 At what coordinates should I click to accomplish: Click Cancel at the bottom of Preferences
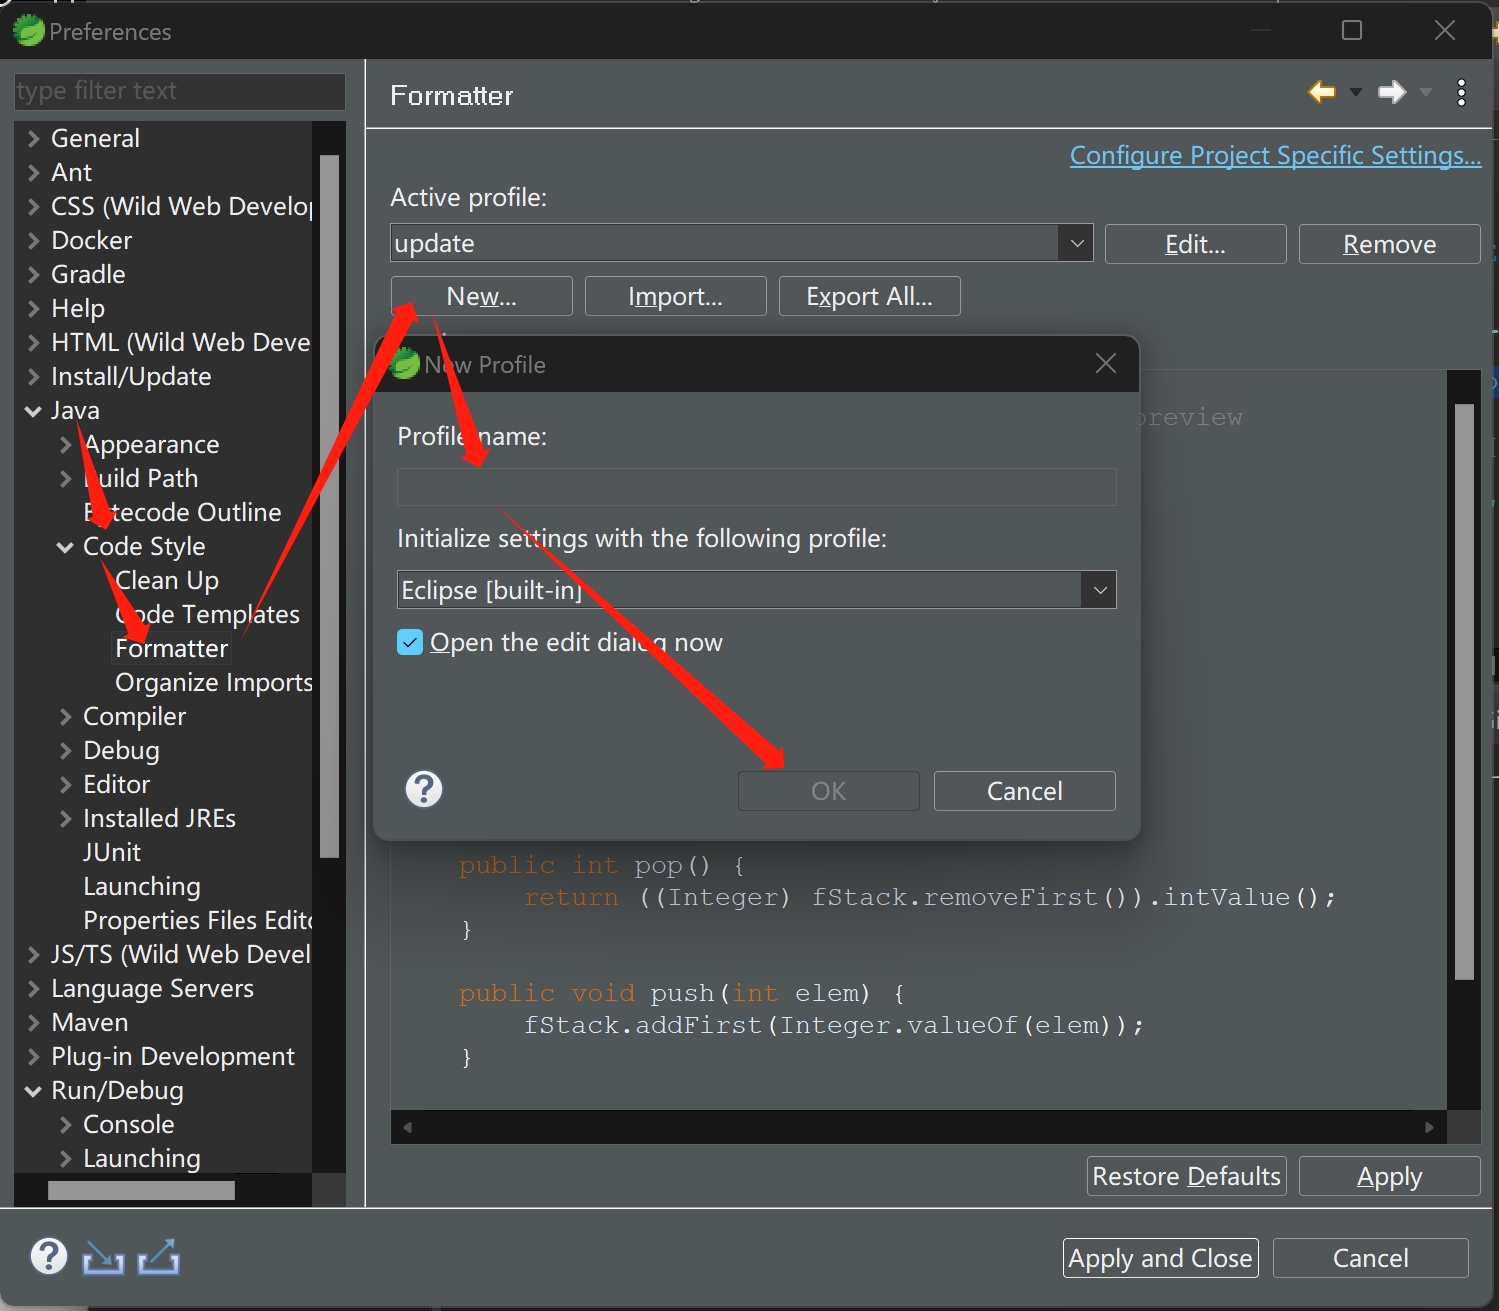pyautogui.click(x=1370, y=1258)
